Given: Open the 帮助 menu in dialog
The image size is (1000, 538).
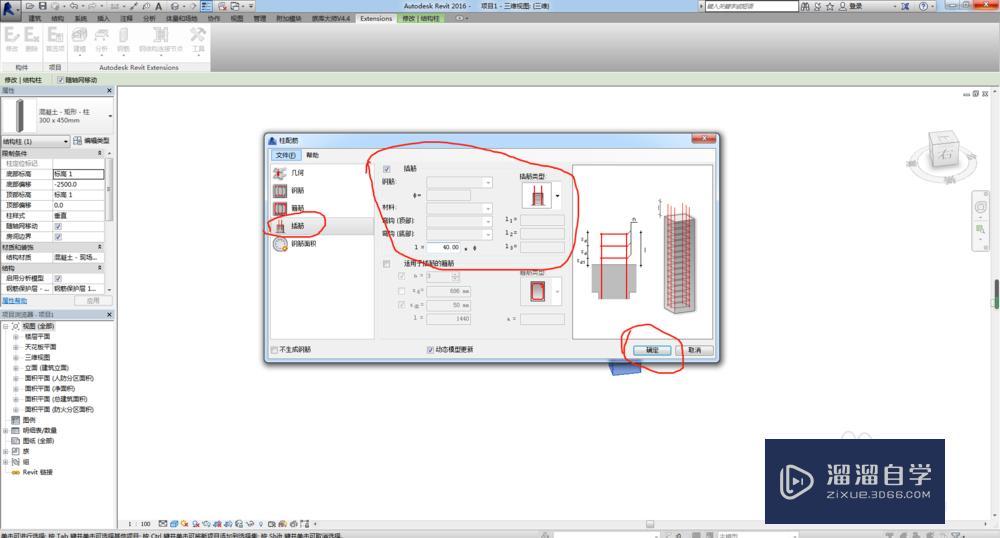Looking at the screenshot, I should tap(312, 156).
